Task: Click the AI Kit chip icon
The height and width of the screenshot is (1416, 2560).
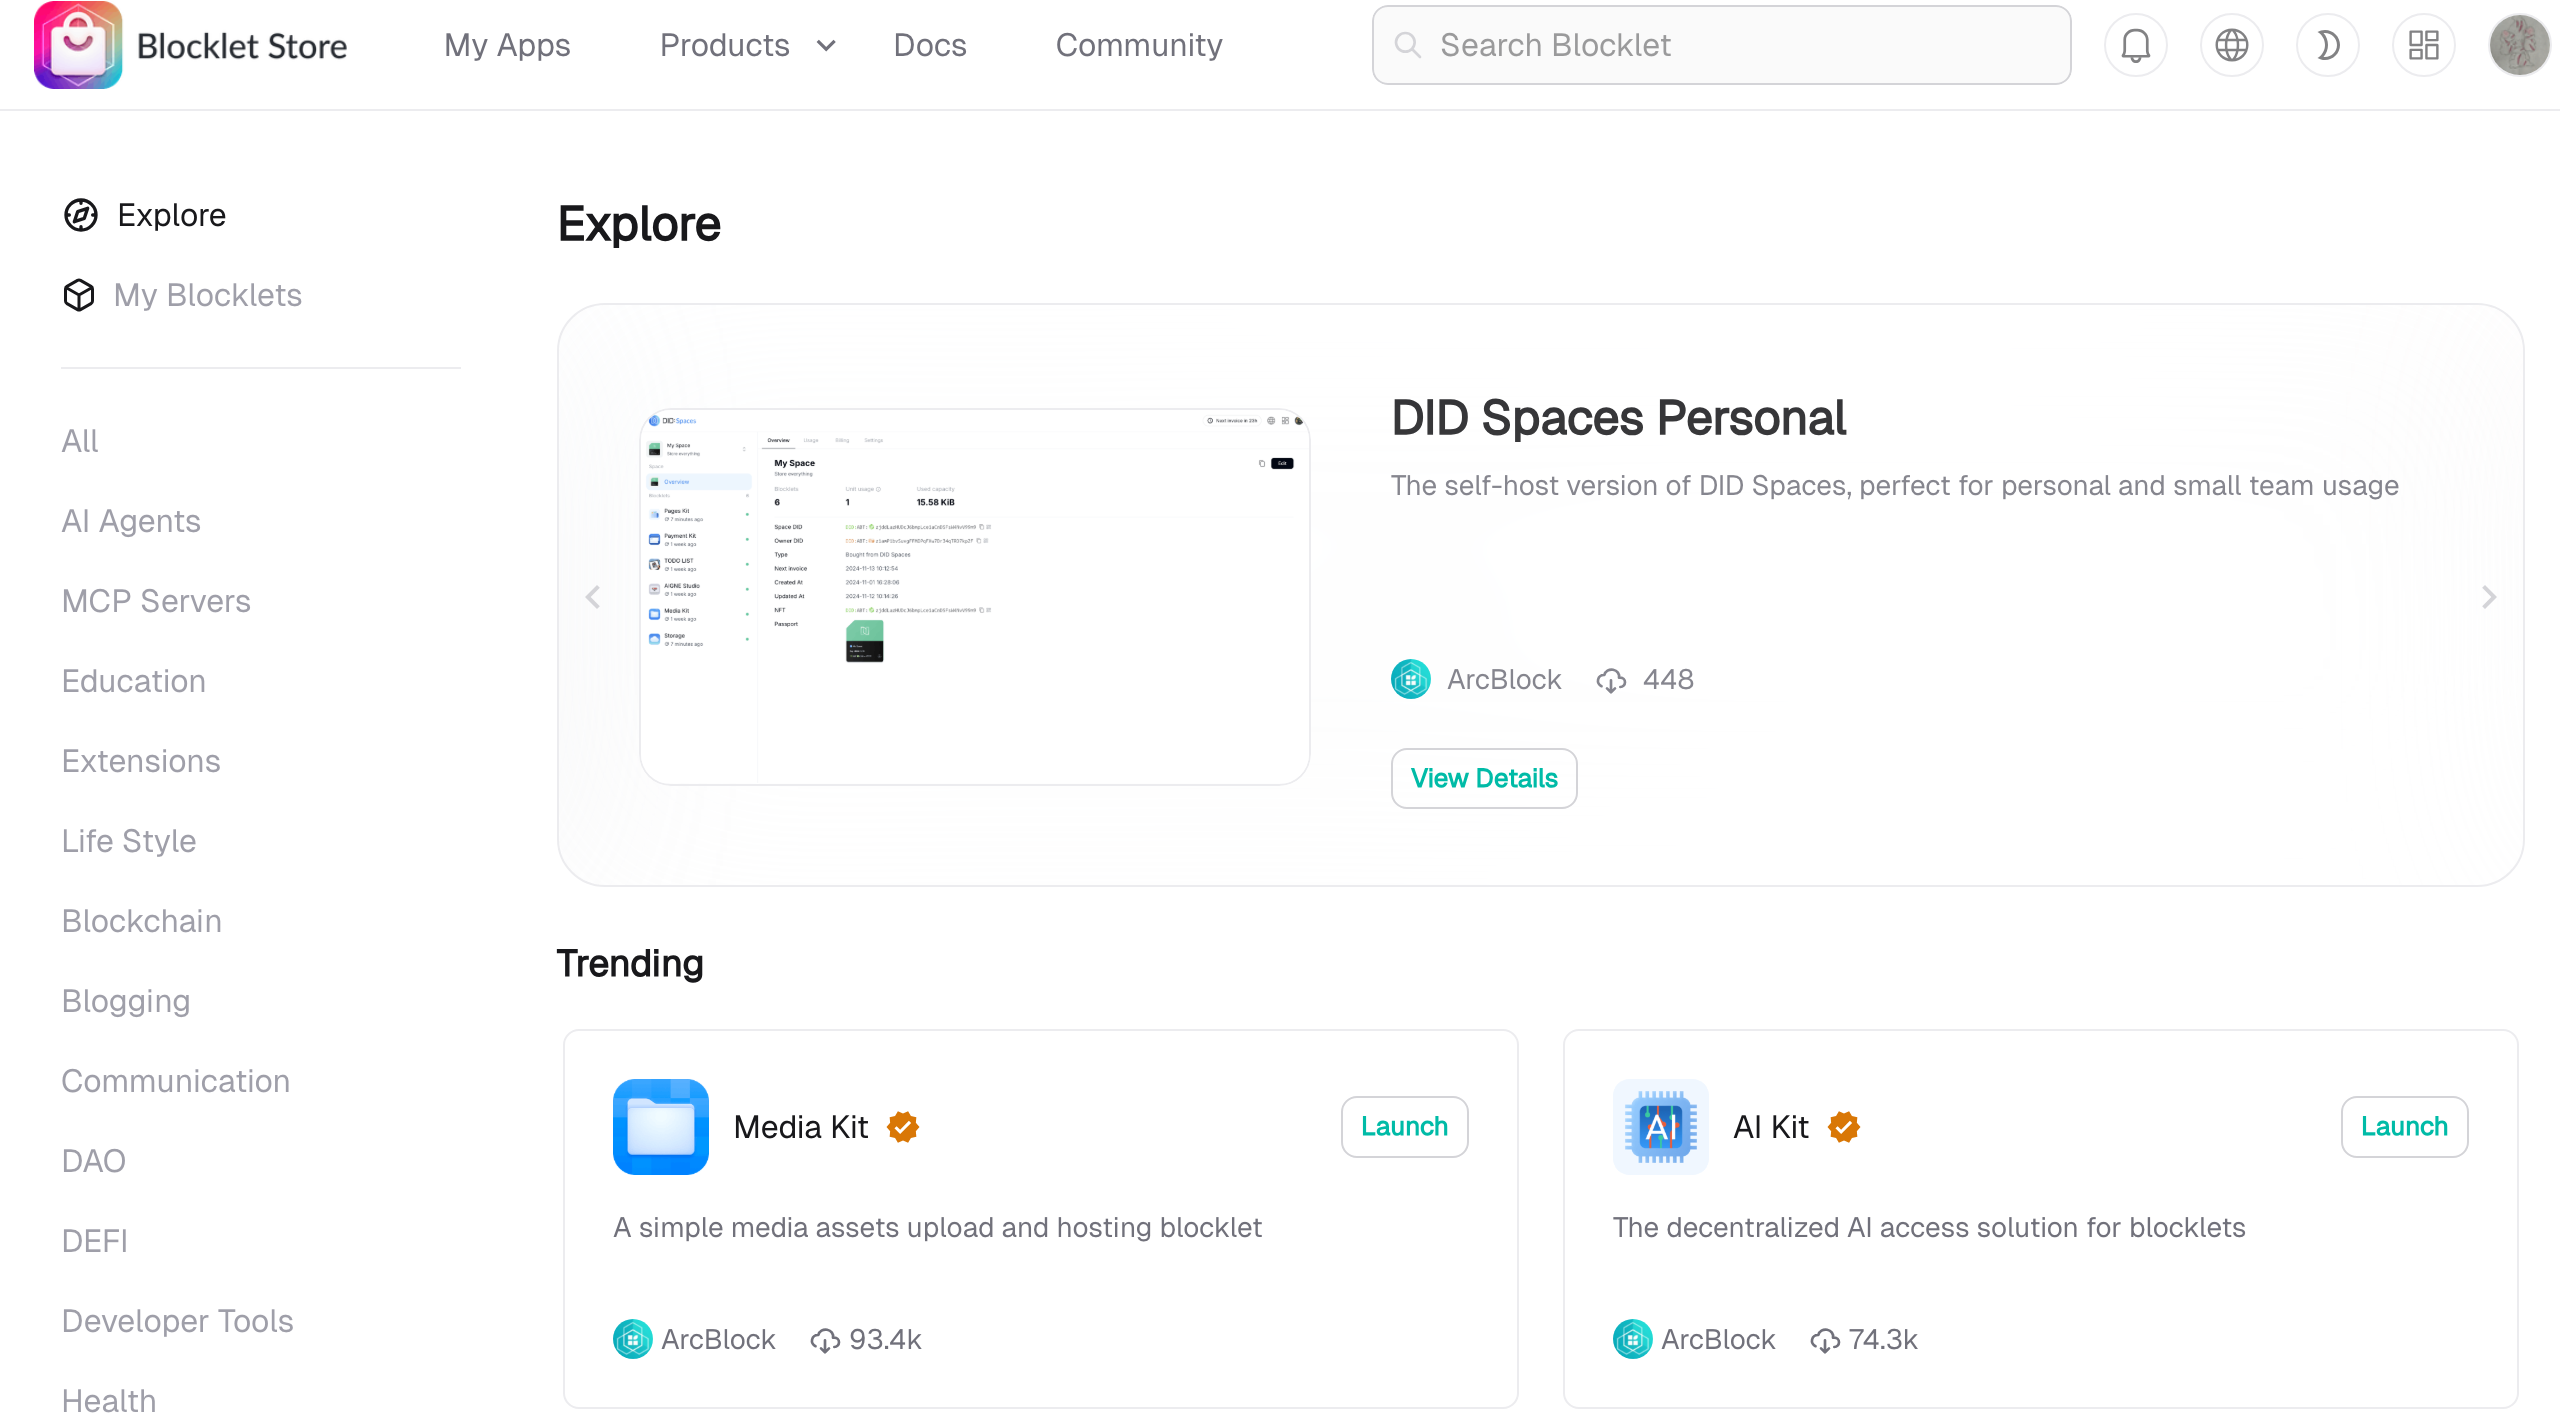Action: click(1660, 1126)
